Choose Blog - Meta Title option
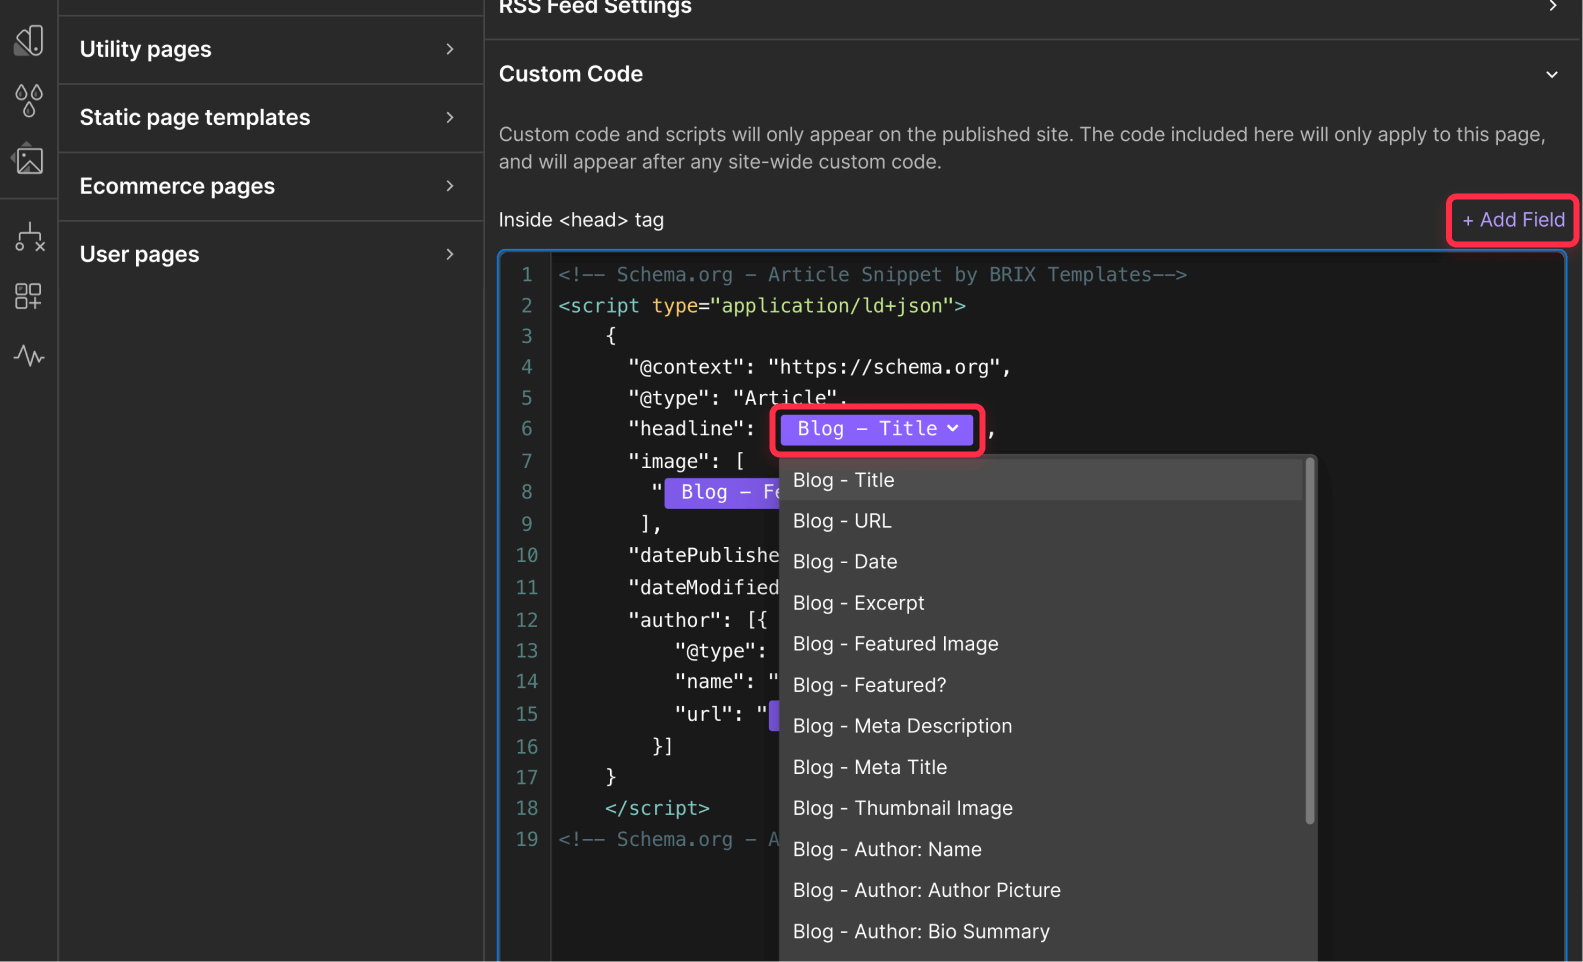This screenshot has height=962, width=1583. pos(1041,767)
